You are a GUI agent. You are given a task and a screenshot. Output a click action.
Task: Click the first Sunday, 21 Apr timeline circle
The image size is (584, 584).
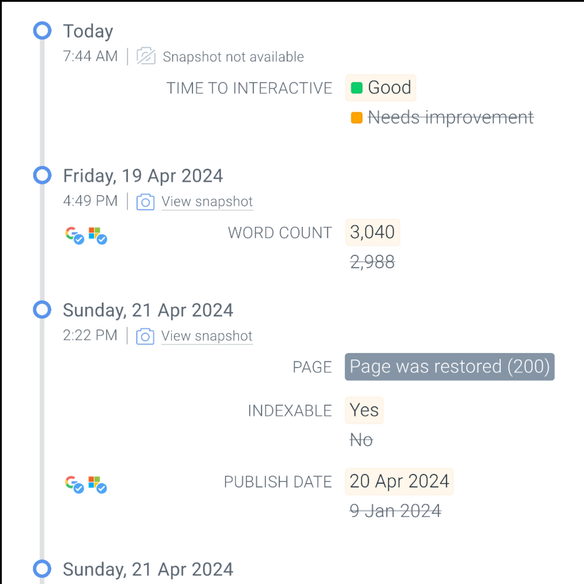42,310
